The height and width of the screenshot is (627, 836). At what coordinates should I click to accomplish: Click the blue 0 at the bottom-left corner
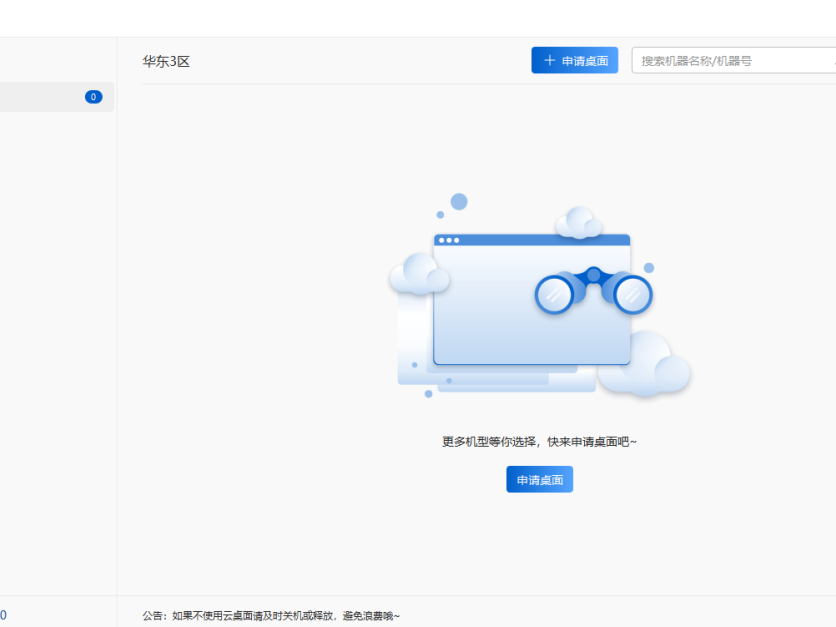[x=3, y=615]
